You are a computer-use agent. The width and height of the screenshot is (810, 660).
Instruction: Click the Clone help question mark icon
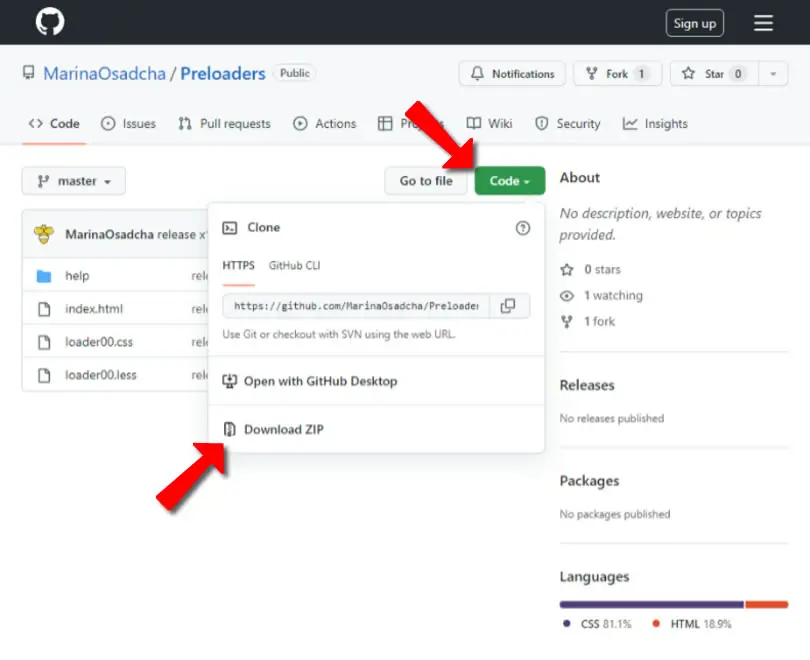(522, 228)
